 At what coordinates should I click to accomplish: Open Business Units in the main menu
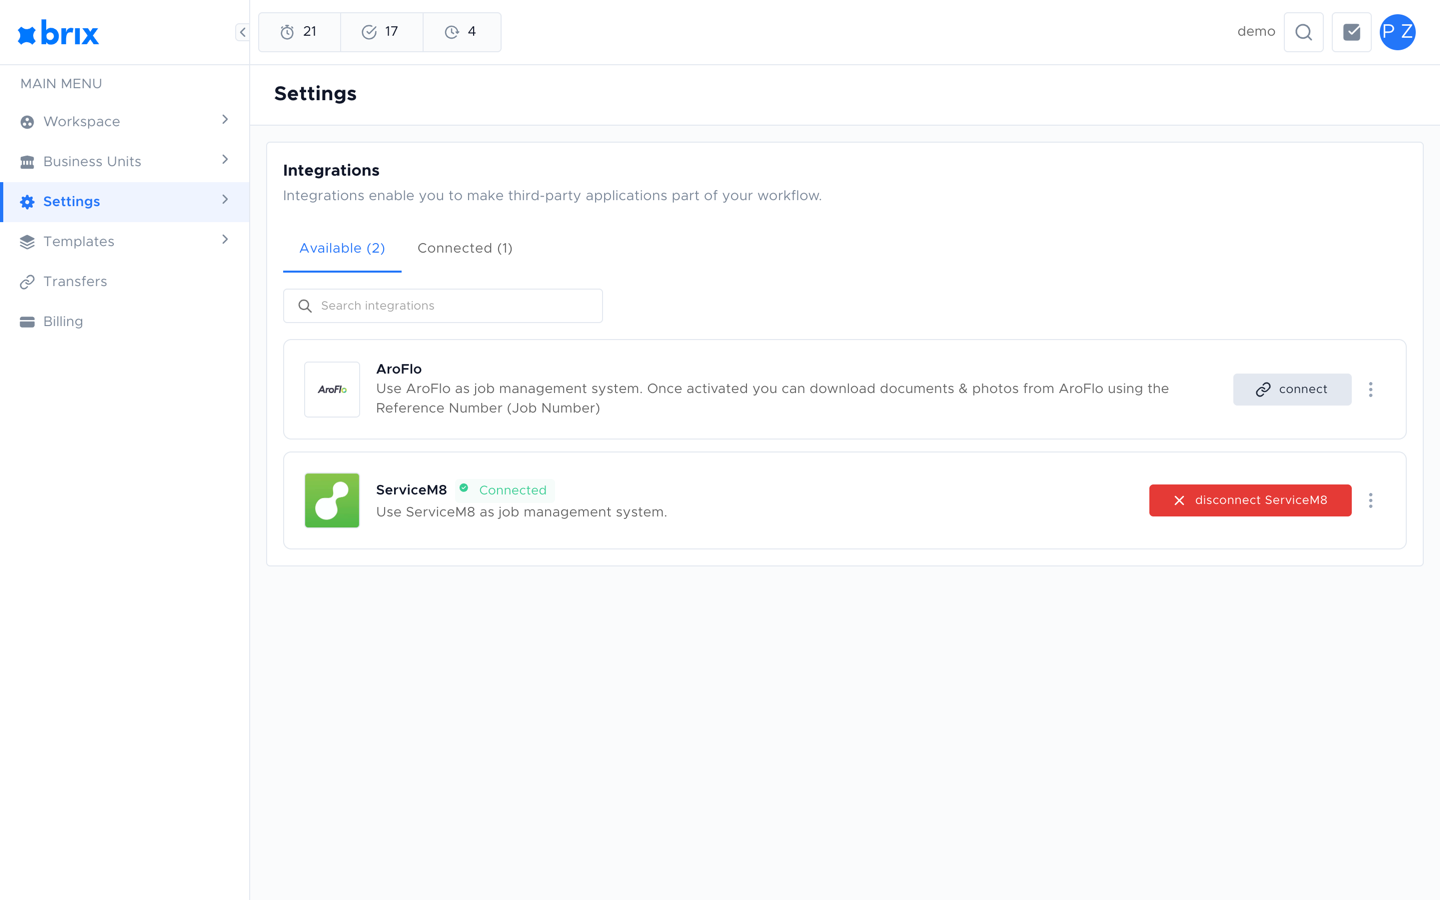125,162
